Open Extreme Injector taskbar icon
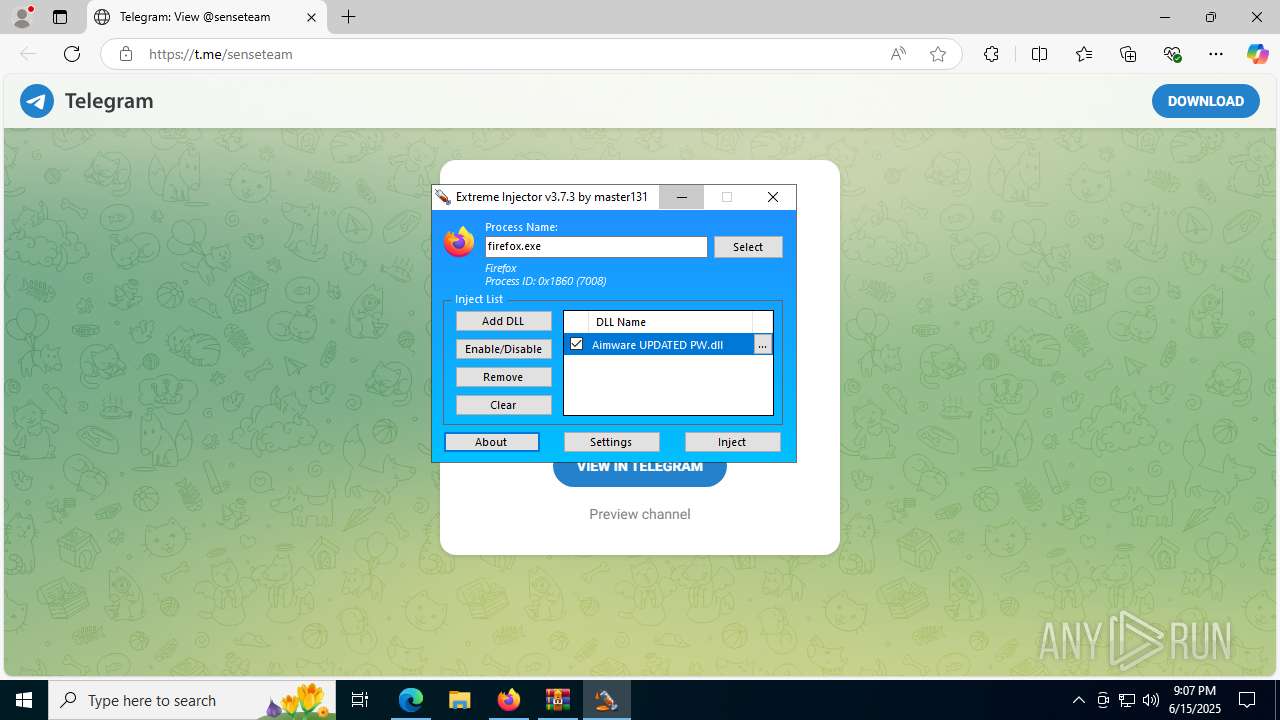1280x720 pixels. click(x=606, y=700)
